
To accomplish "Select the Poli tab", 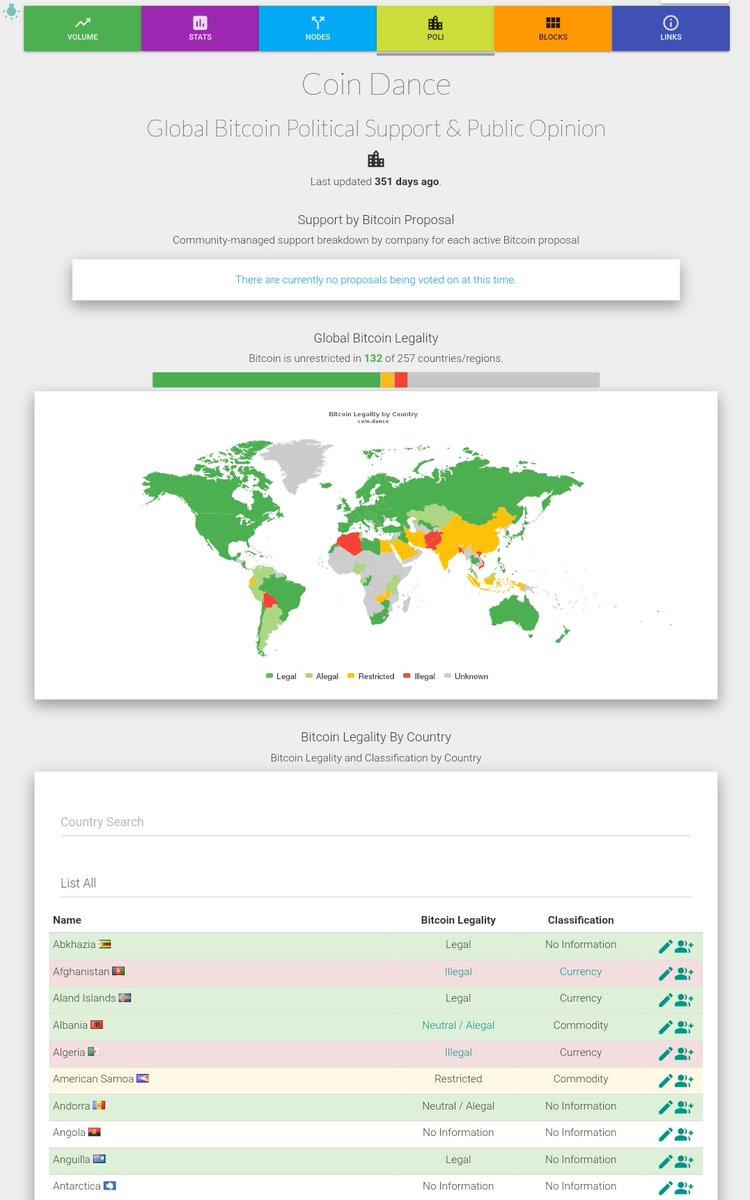I will click(x=435, y=28).
